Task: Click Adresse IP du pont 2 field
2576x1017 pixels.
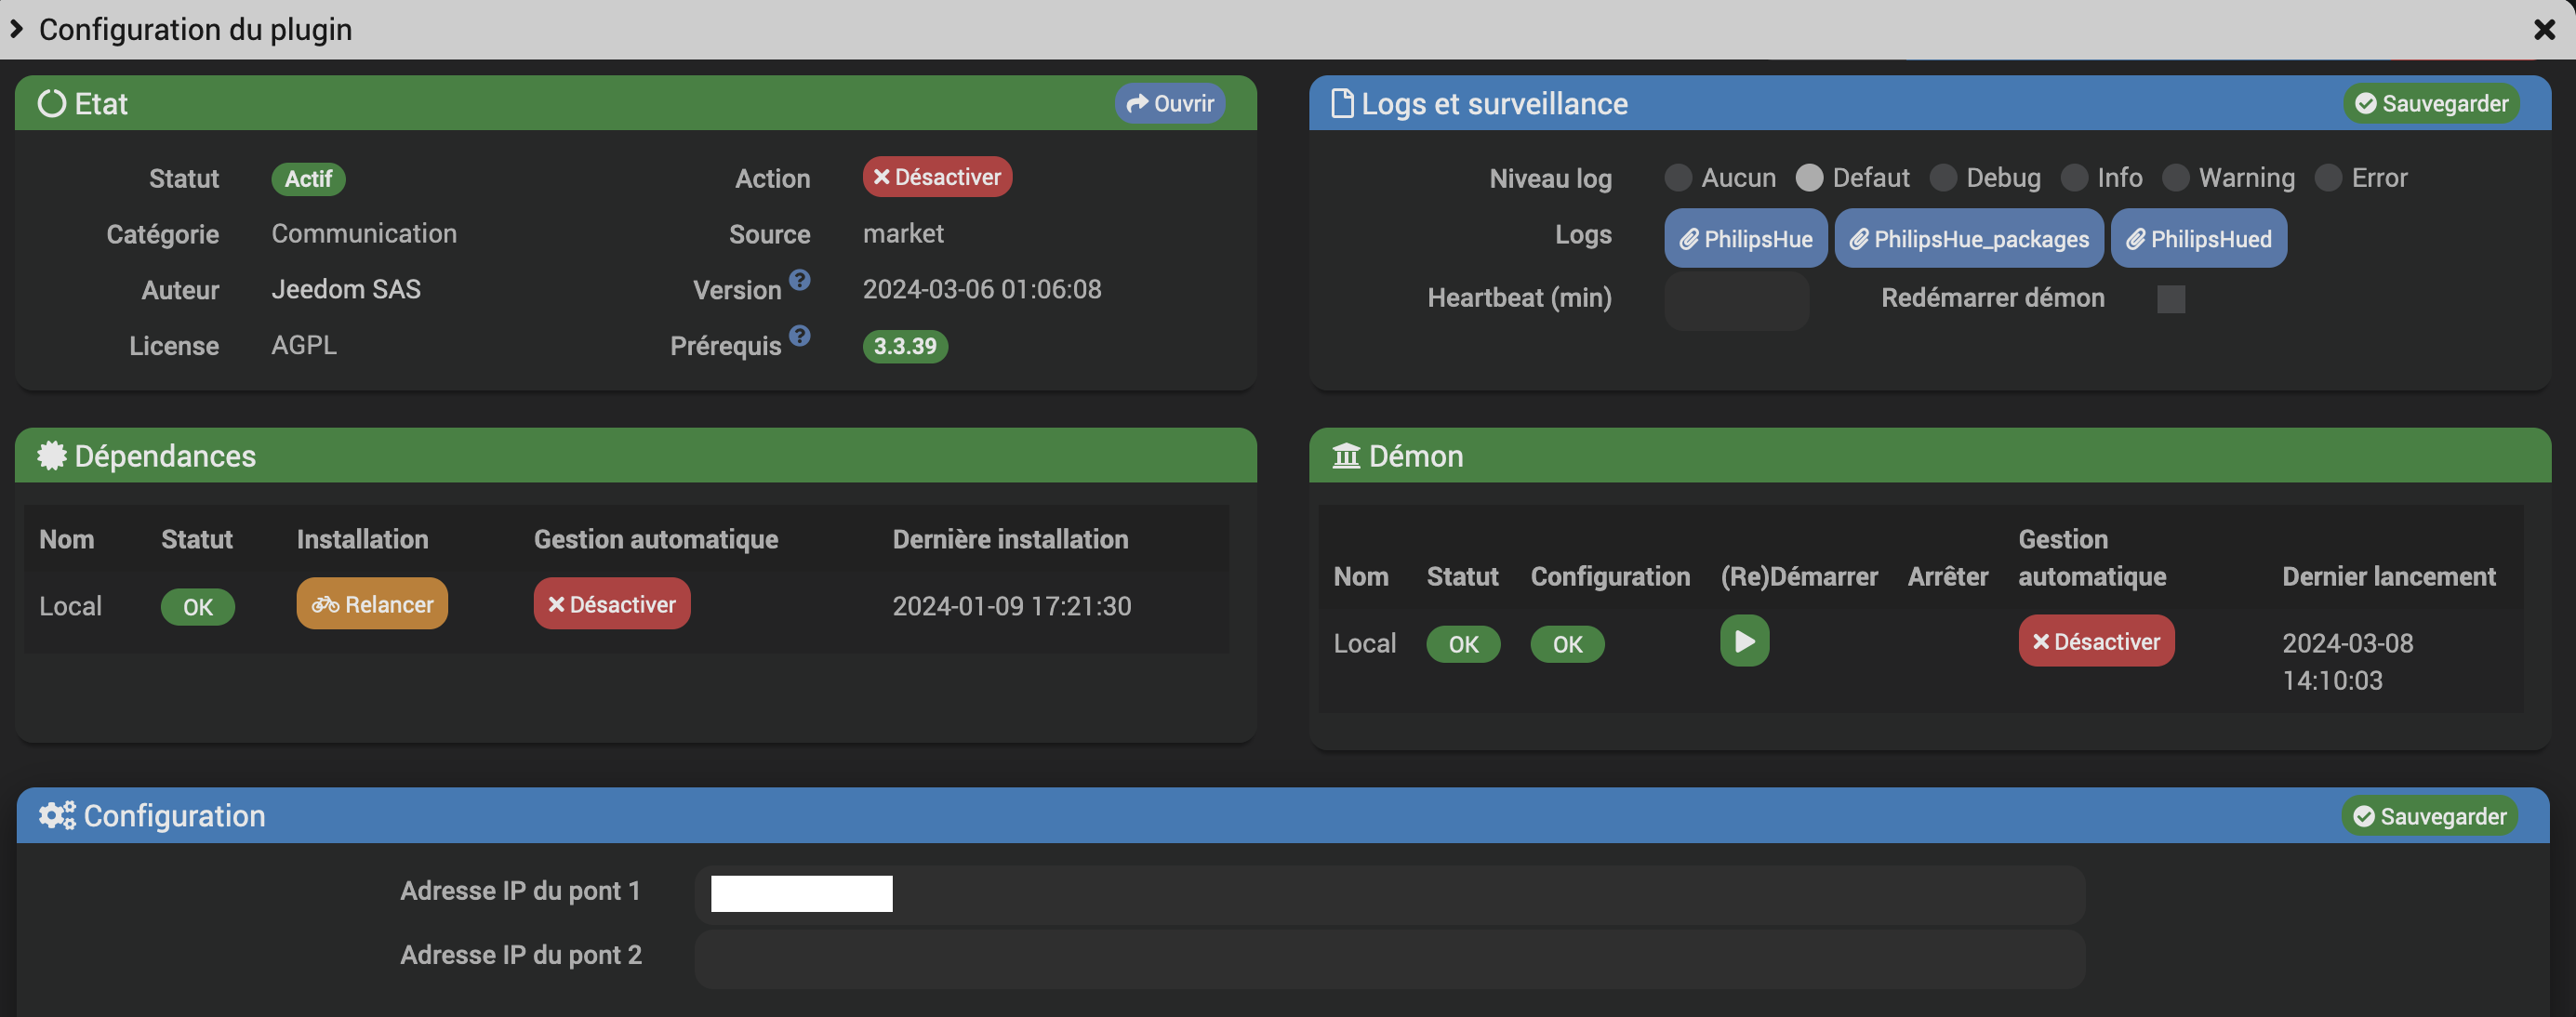Action: pyautogui.click(x=1389, y=959)
